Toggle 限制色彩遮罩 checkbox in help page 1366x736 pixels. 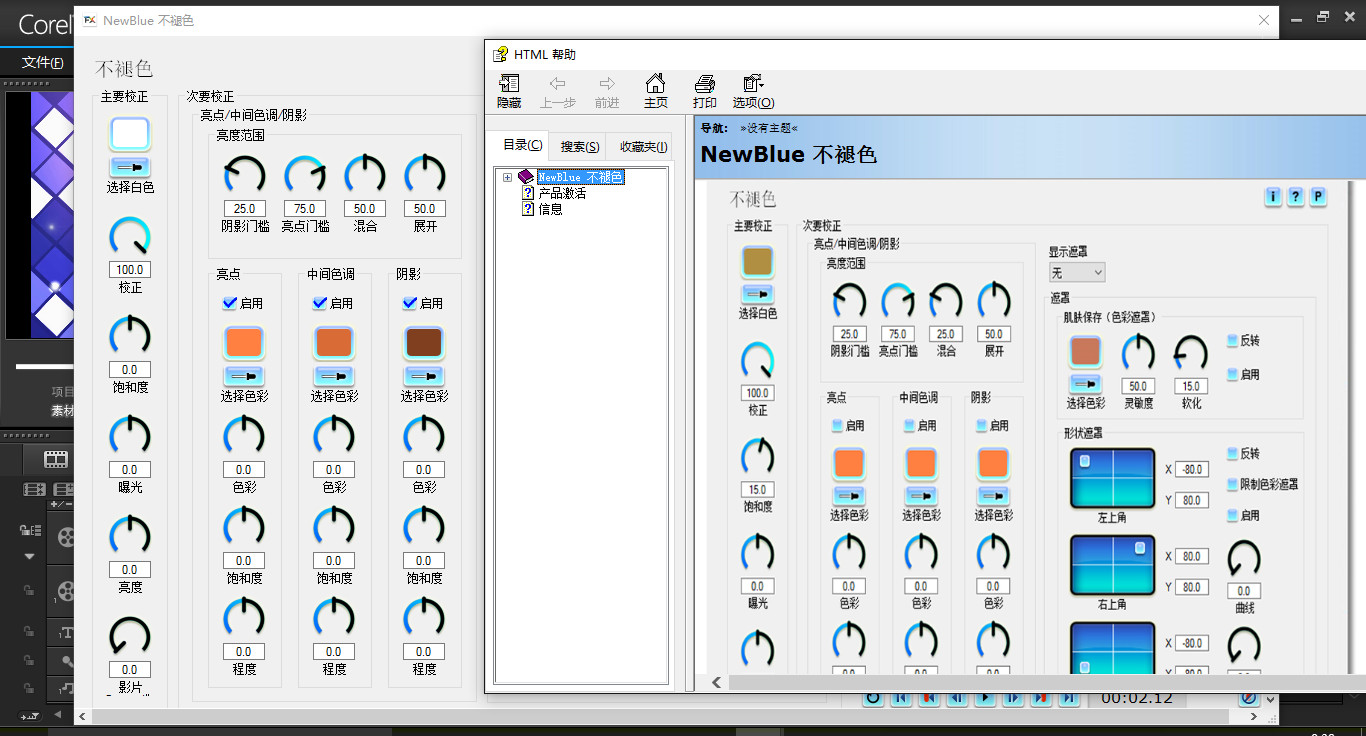point(1232,484)
